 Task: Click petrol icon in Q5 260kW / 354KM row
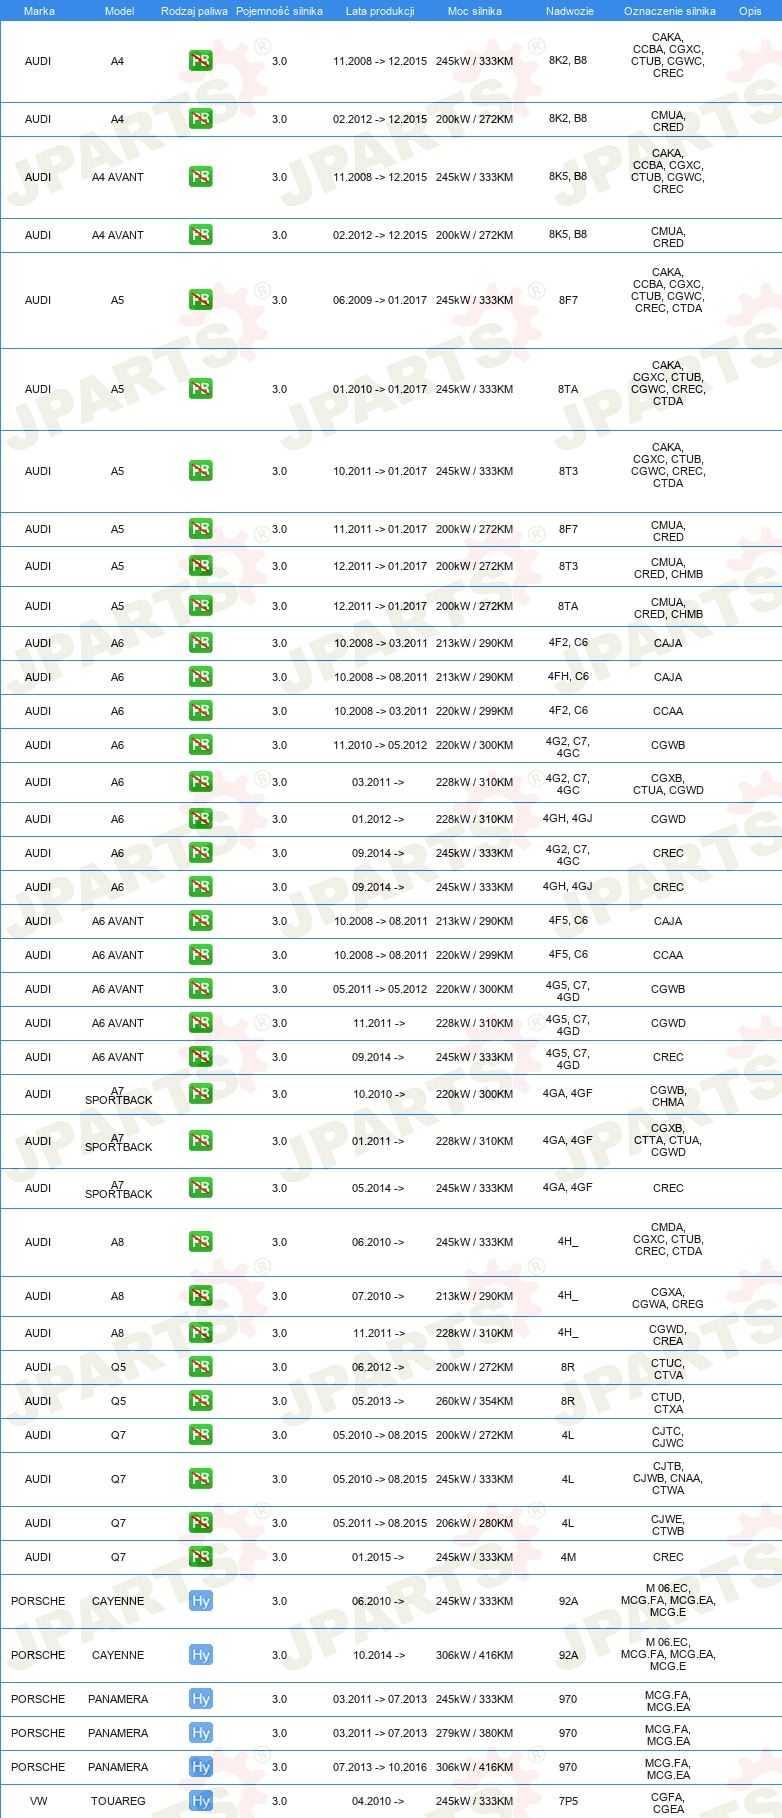point(201,1401)
